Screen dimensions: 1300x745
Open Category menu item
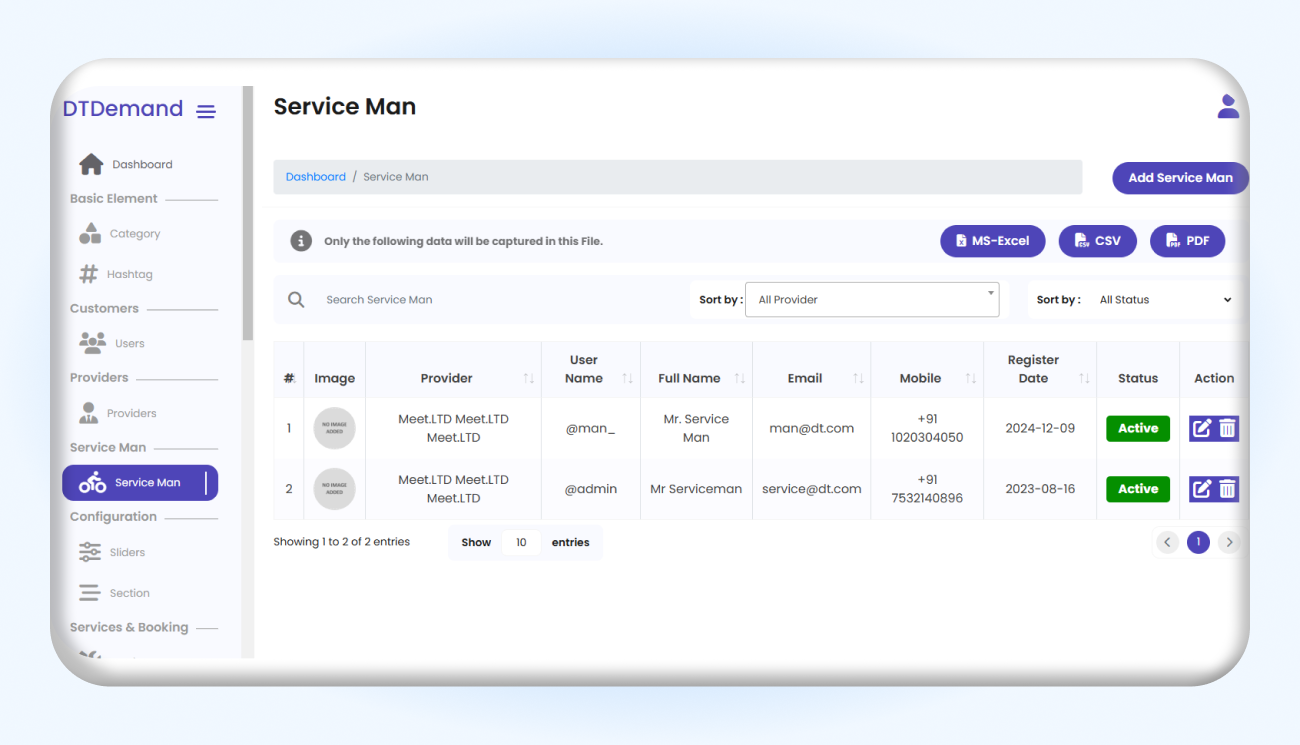[135, 233]
